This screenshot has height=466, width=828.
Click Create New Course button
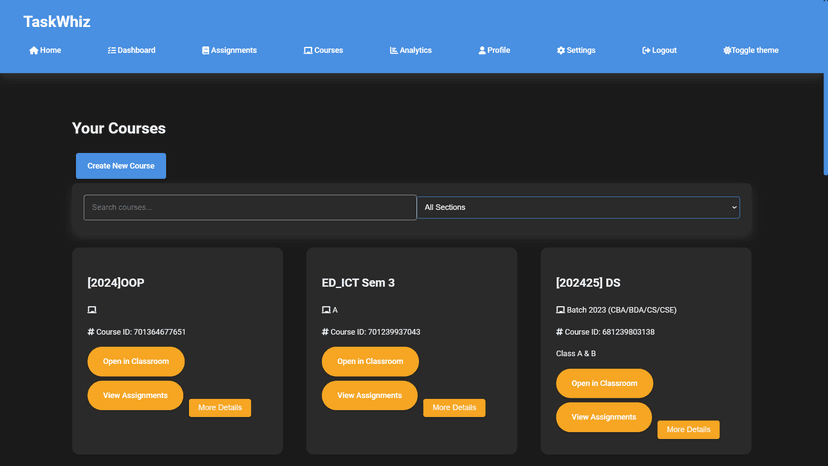[x=121, y=166]
